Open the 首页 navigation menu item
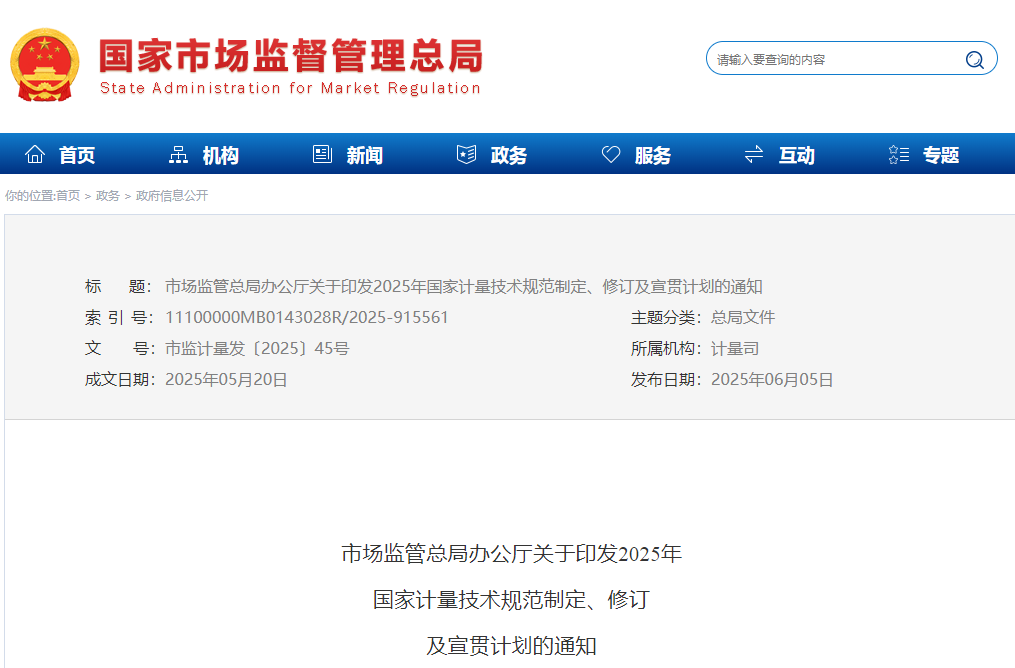Viewport: 1015px width, 668px height. point(77,155)
